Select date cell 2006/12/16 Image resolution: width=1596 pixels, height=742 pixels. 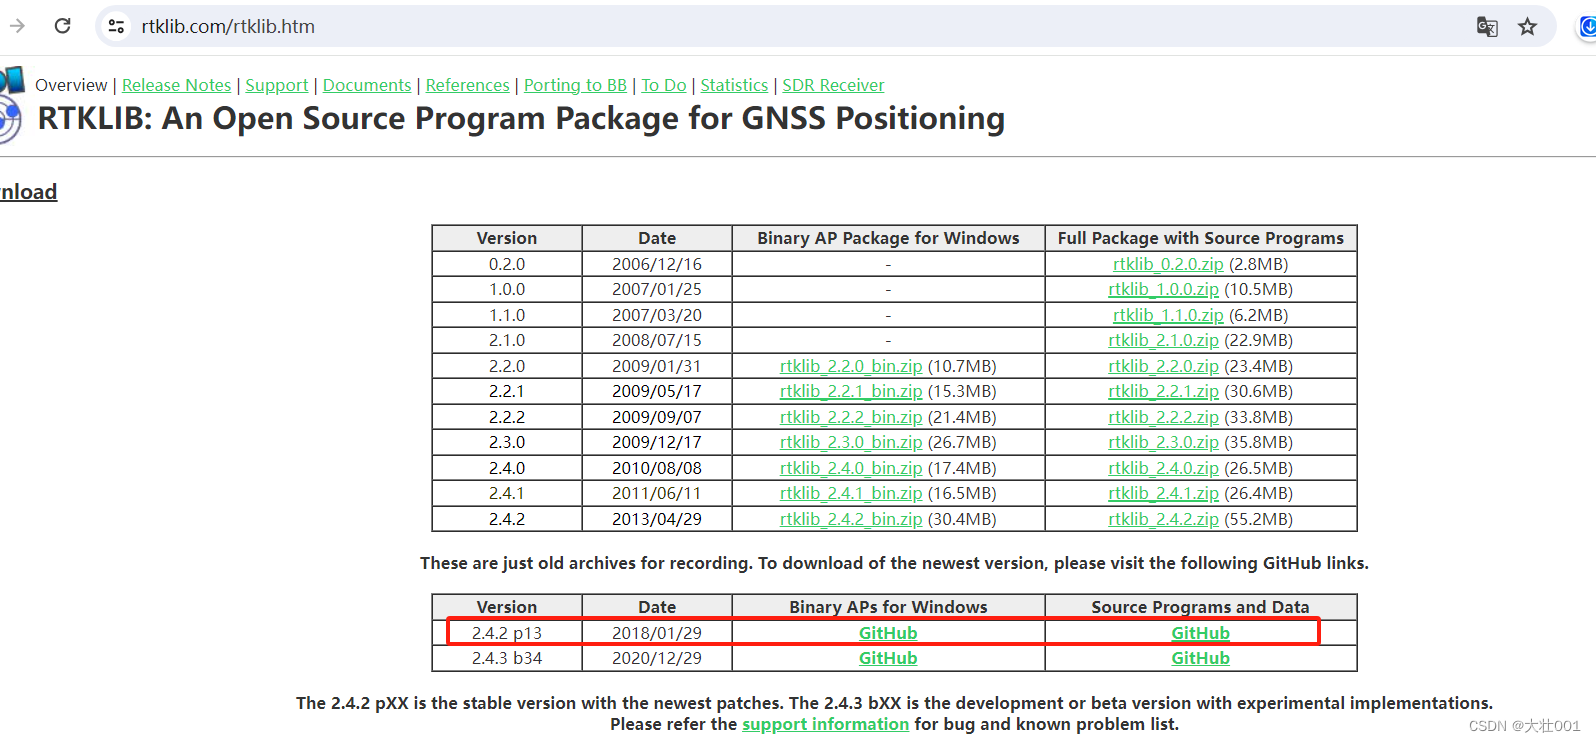657,264
